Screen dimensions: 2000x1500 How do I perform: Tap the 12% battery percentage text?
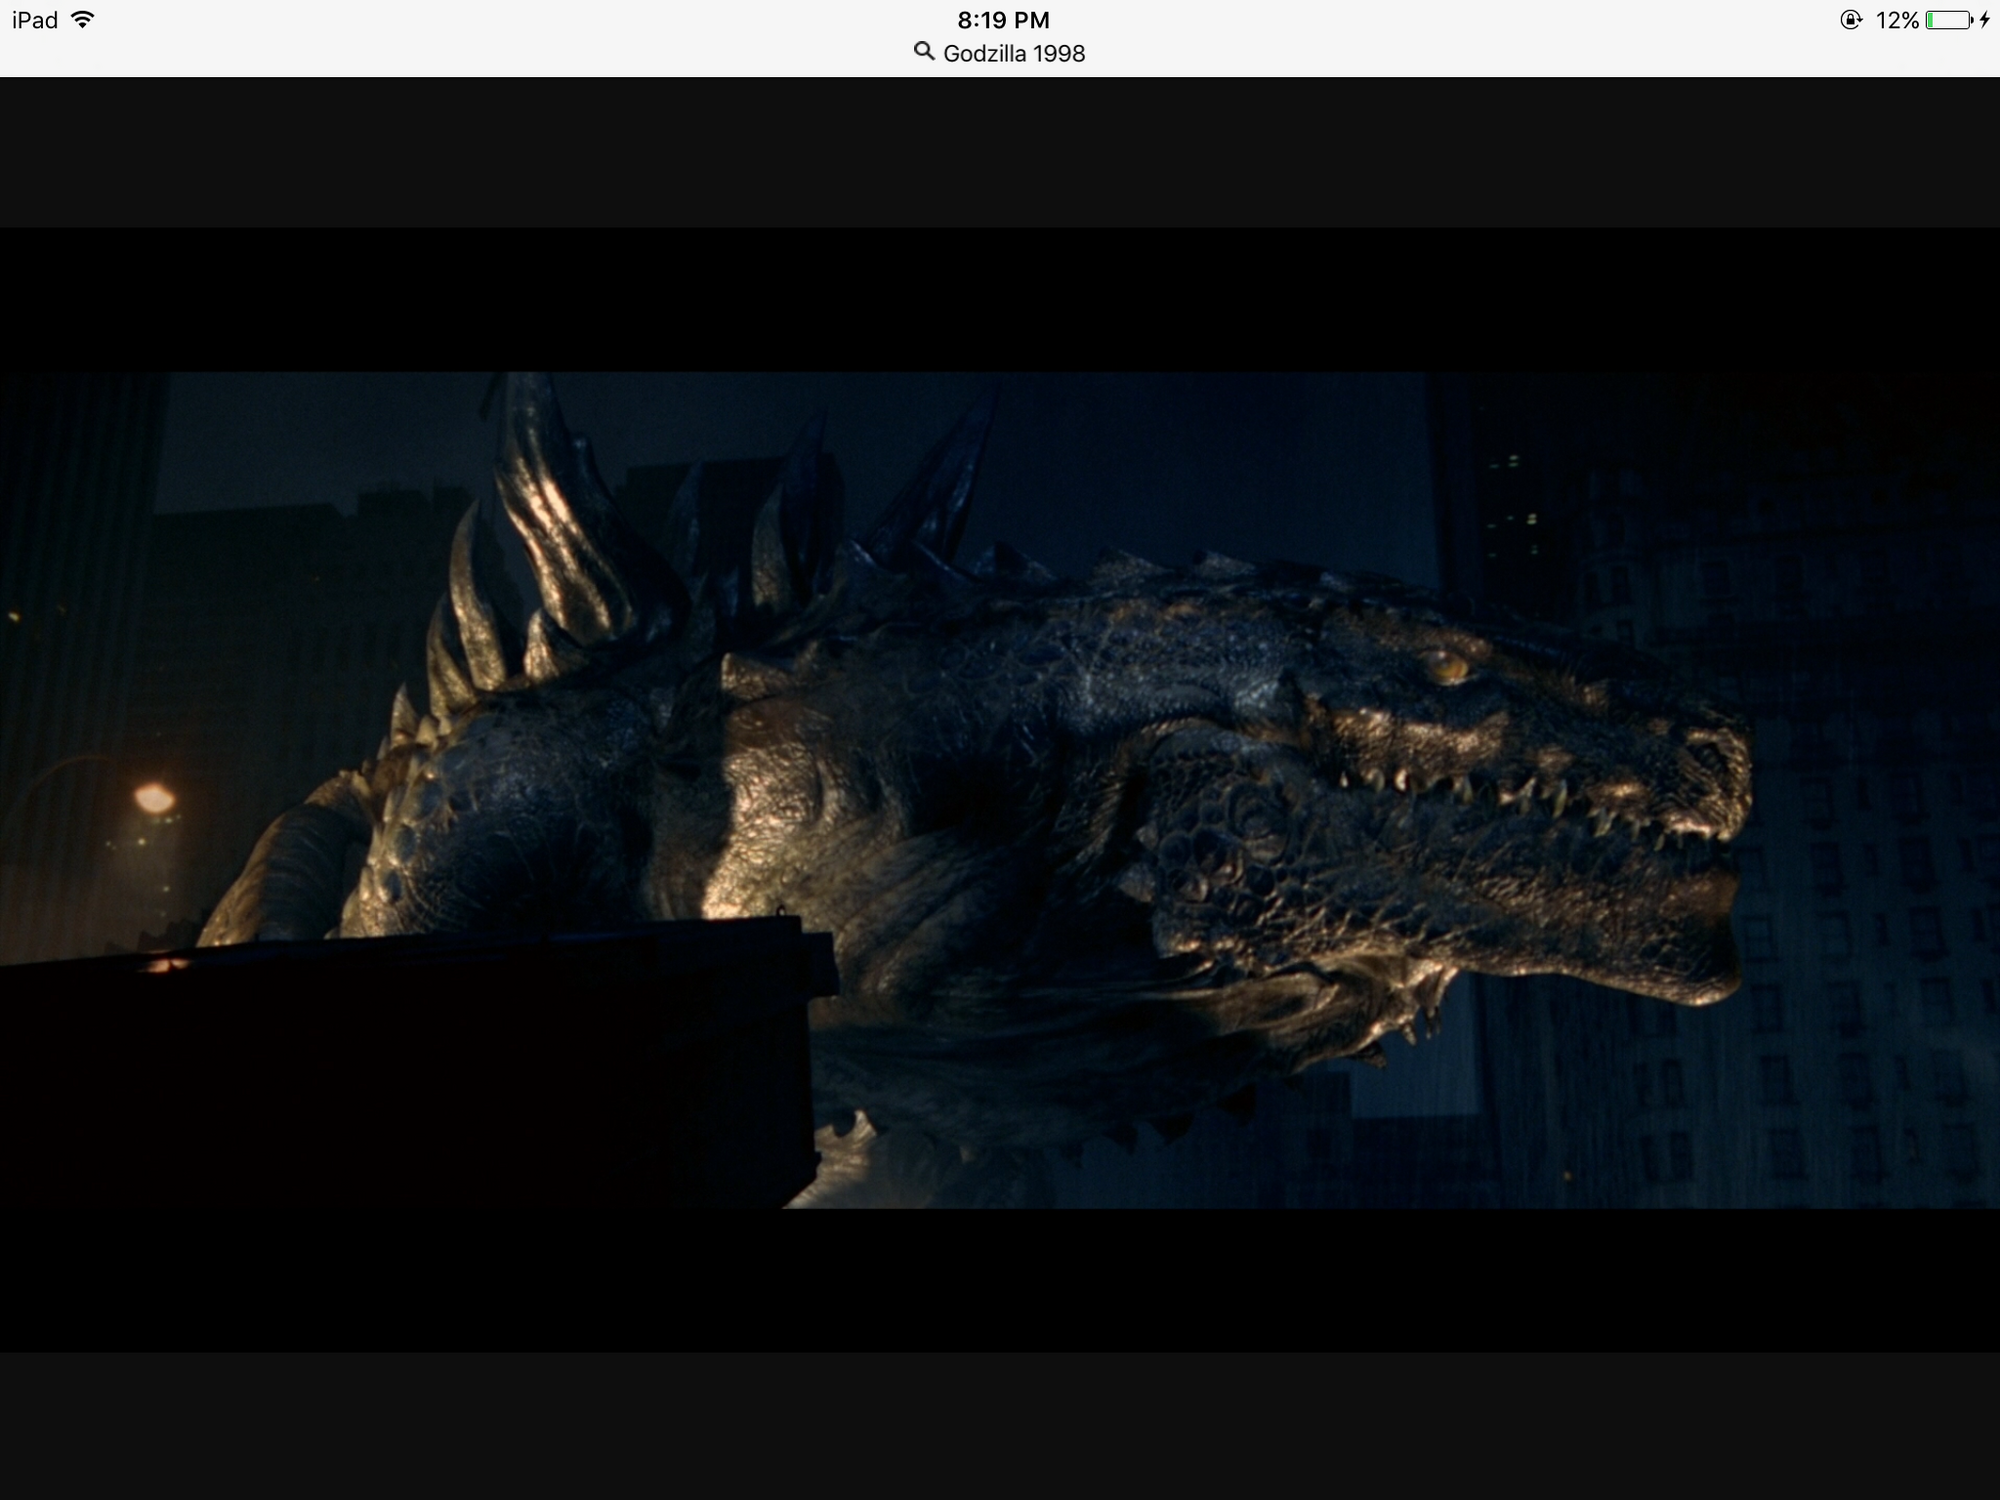click(x=1897, y=20)
